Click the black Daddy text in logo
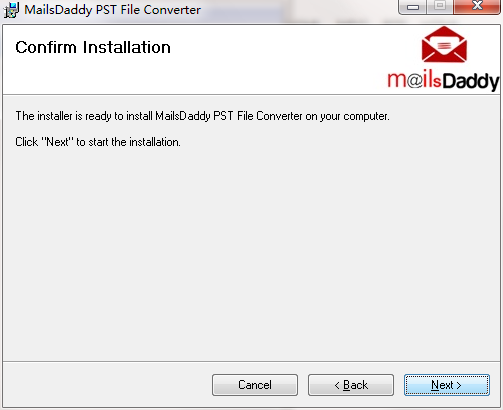Screen dimensions: 503x410 (x=471, y=81)
